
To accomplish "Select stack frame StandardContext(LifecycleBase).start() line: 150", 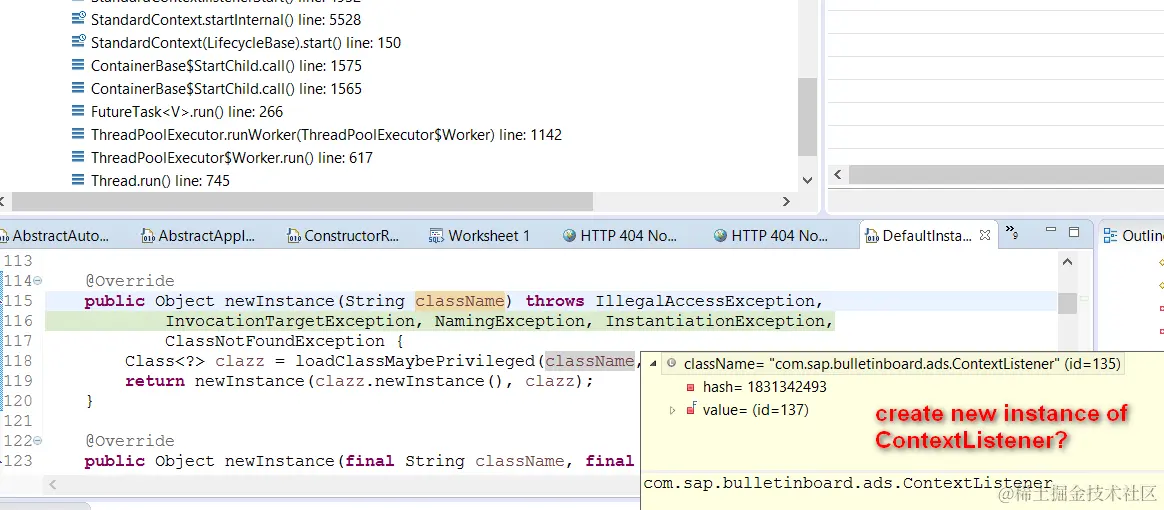I will pyautogui.click(x=236, y=43).
